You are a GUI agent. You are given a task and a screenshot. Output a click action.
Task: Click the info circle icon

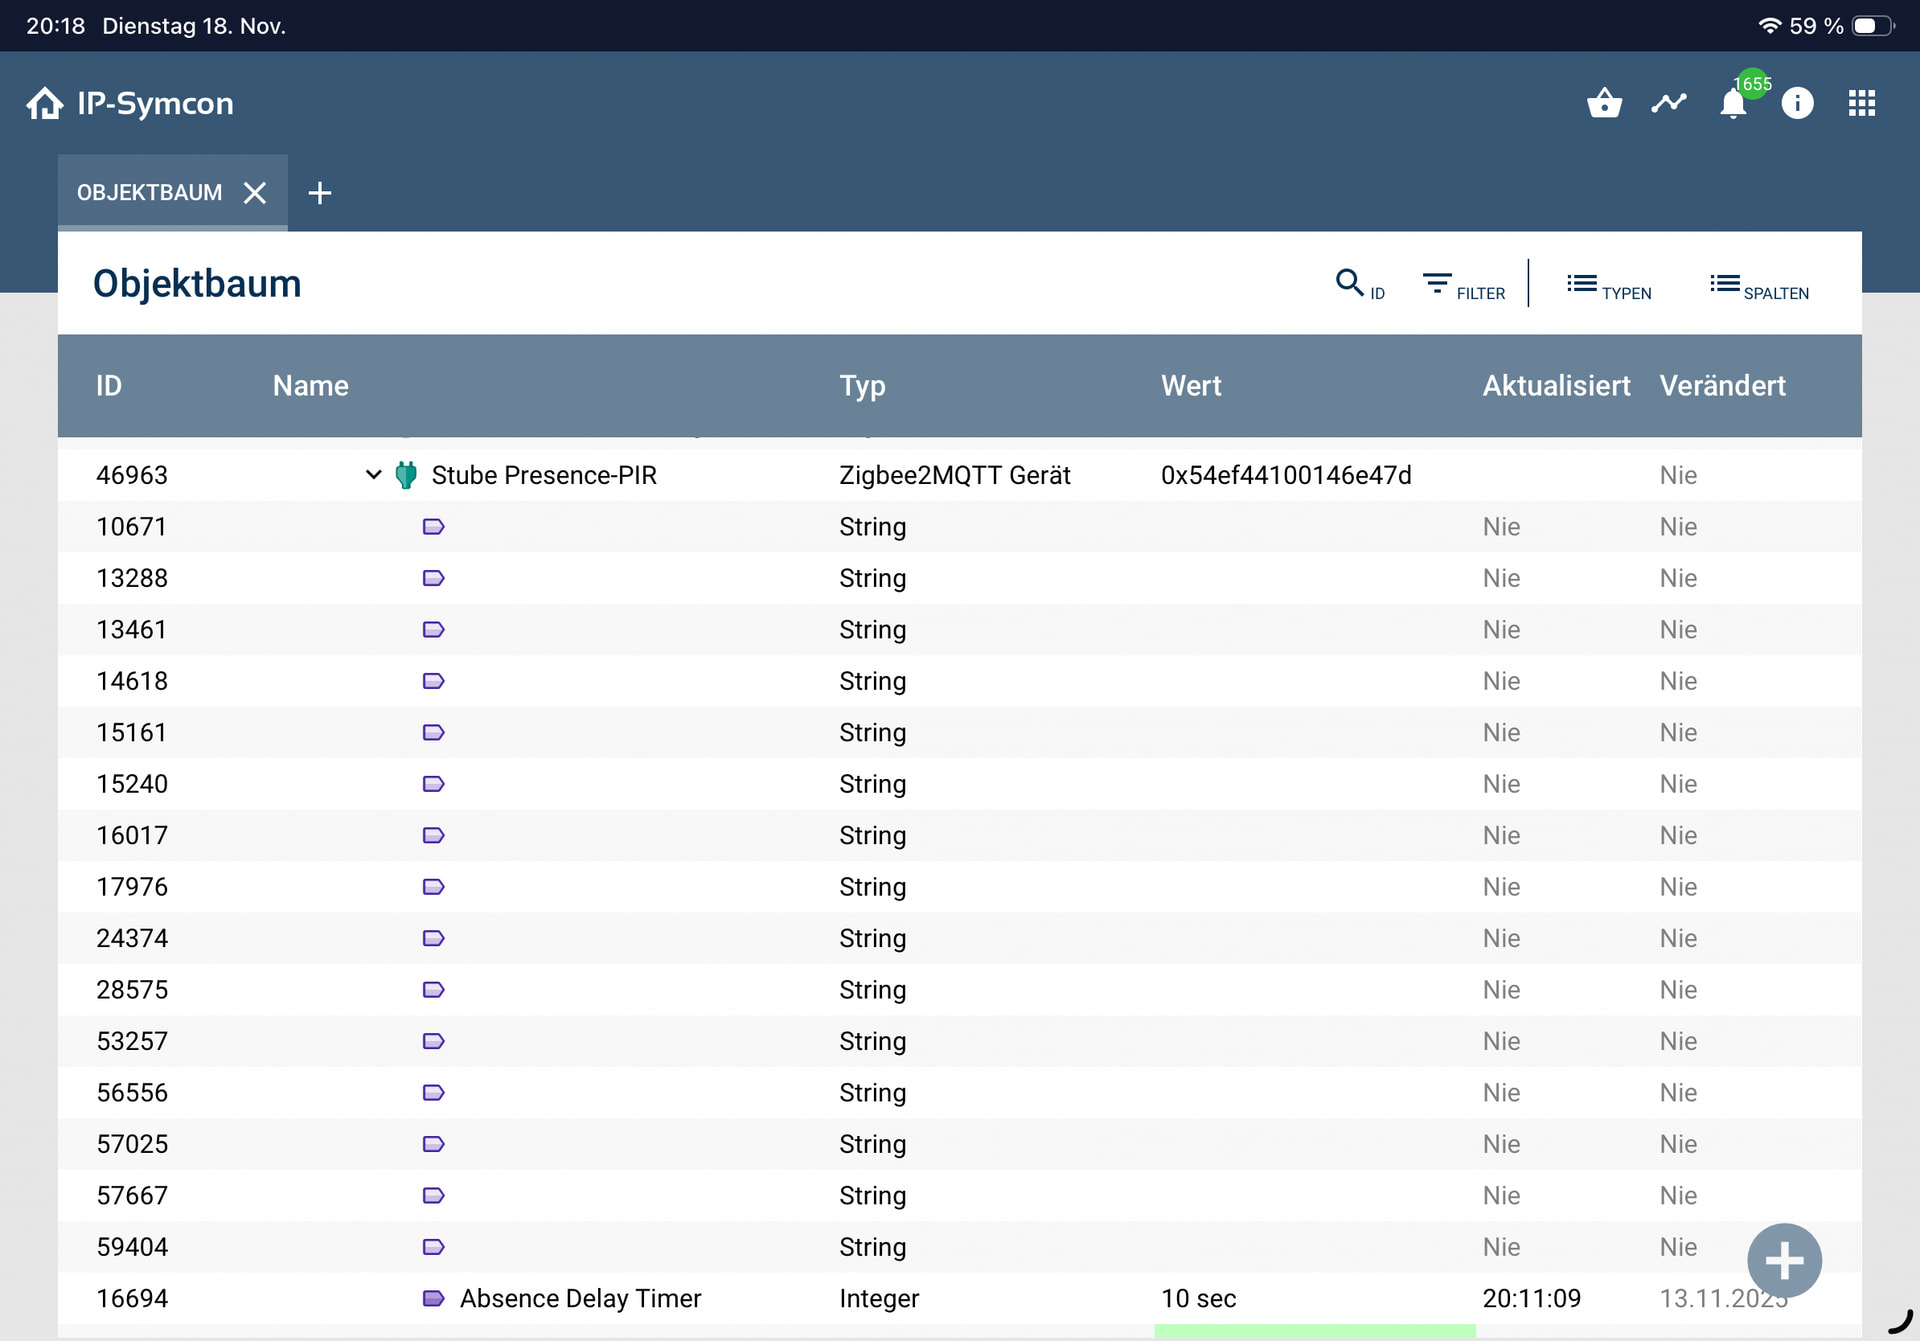point(1797,103)
